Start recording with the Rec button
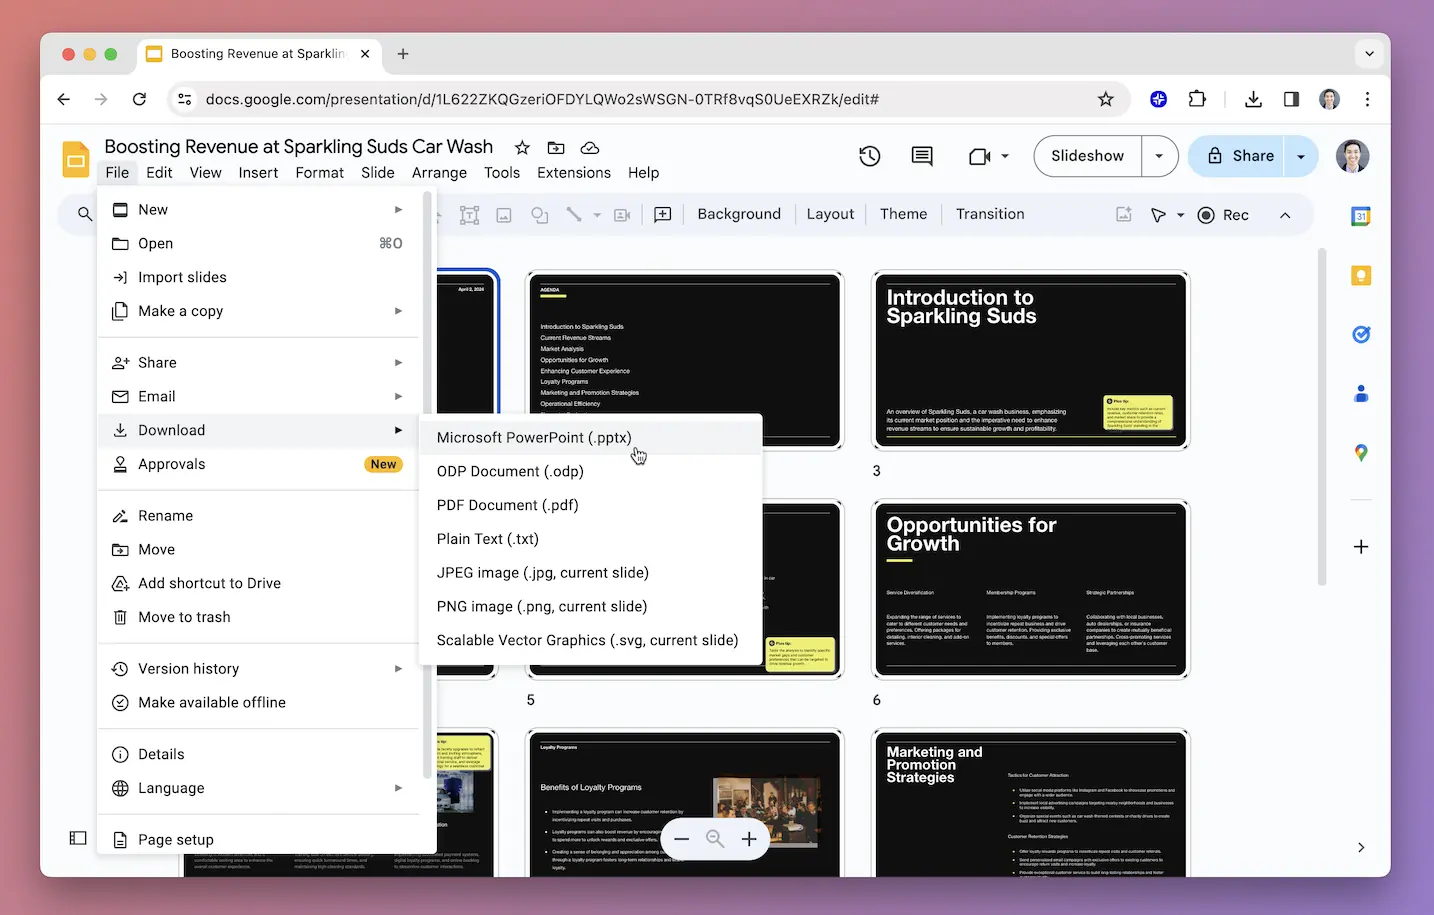 [x=1222, y=214]
